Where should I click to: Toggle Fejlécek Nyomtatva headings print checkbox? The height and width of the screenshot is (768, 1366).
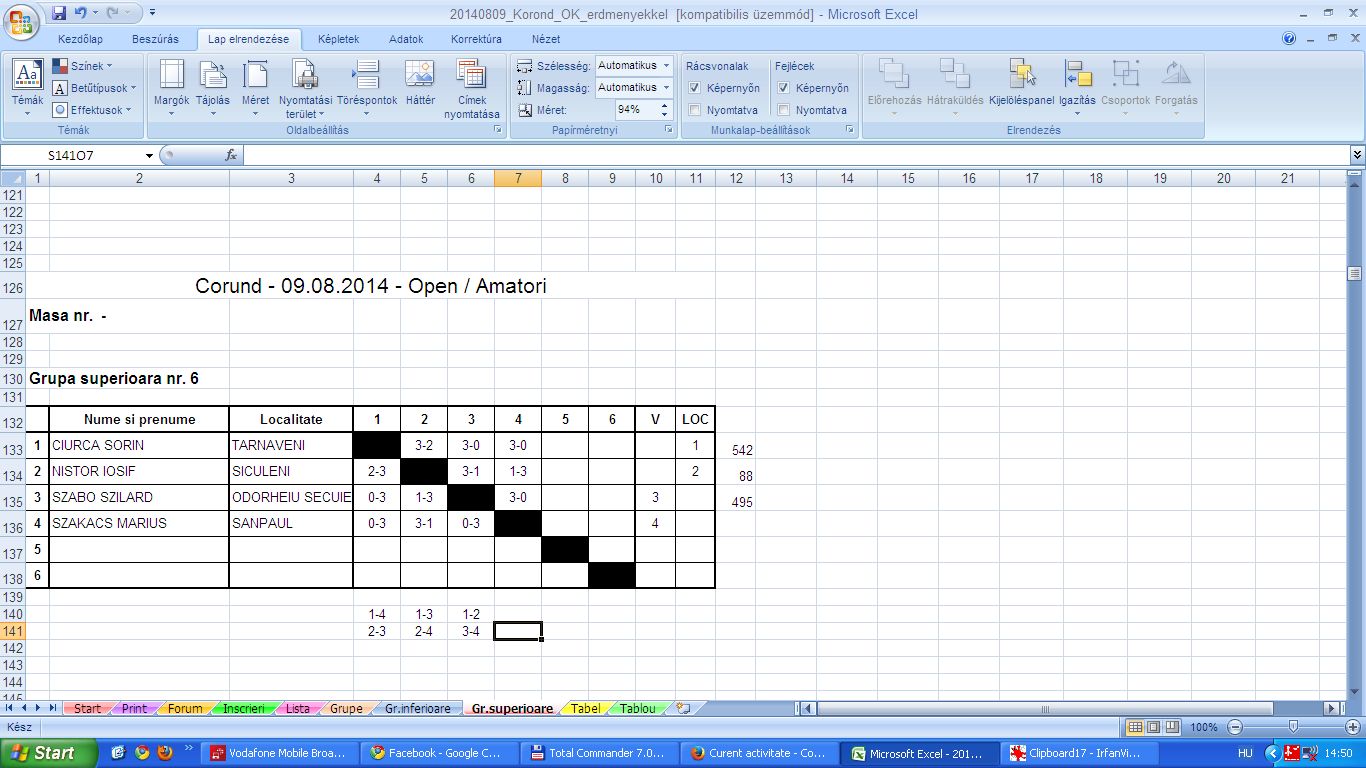(x=784, y=110)
